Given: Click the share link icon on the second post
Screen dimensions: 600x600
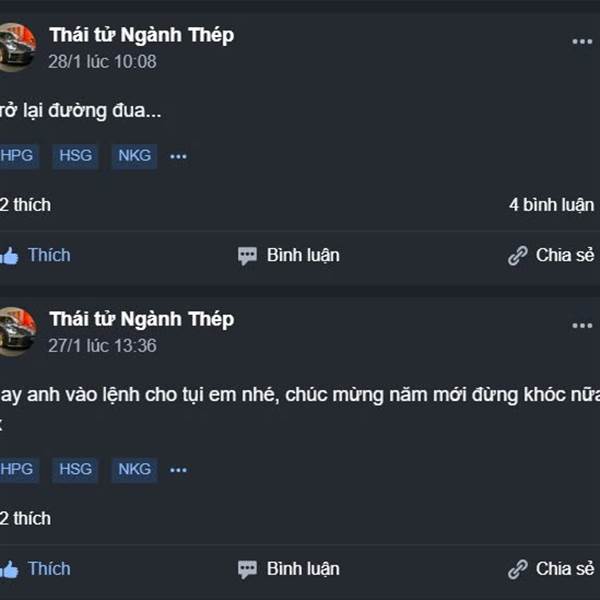Looking at the screenshot, I should [517, 570].
